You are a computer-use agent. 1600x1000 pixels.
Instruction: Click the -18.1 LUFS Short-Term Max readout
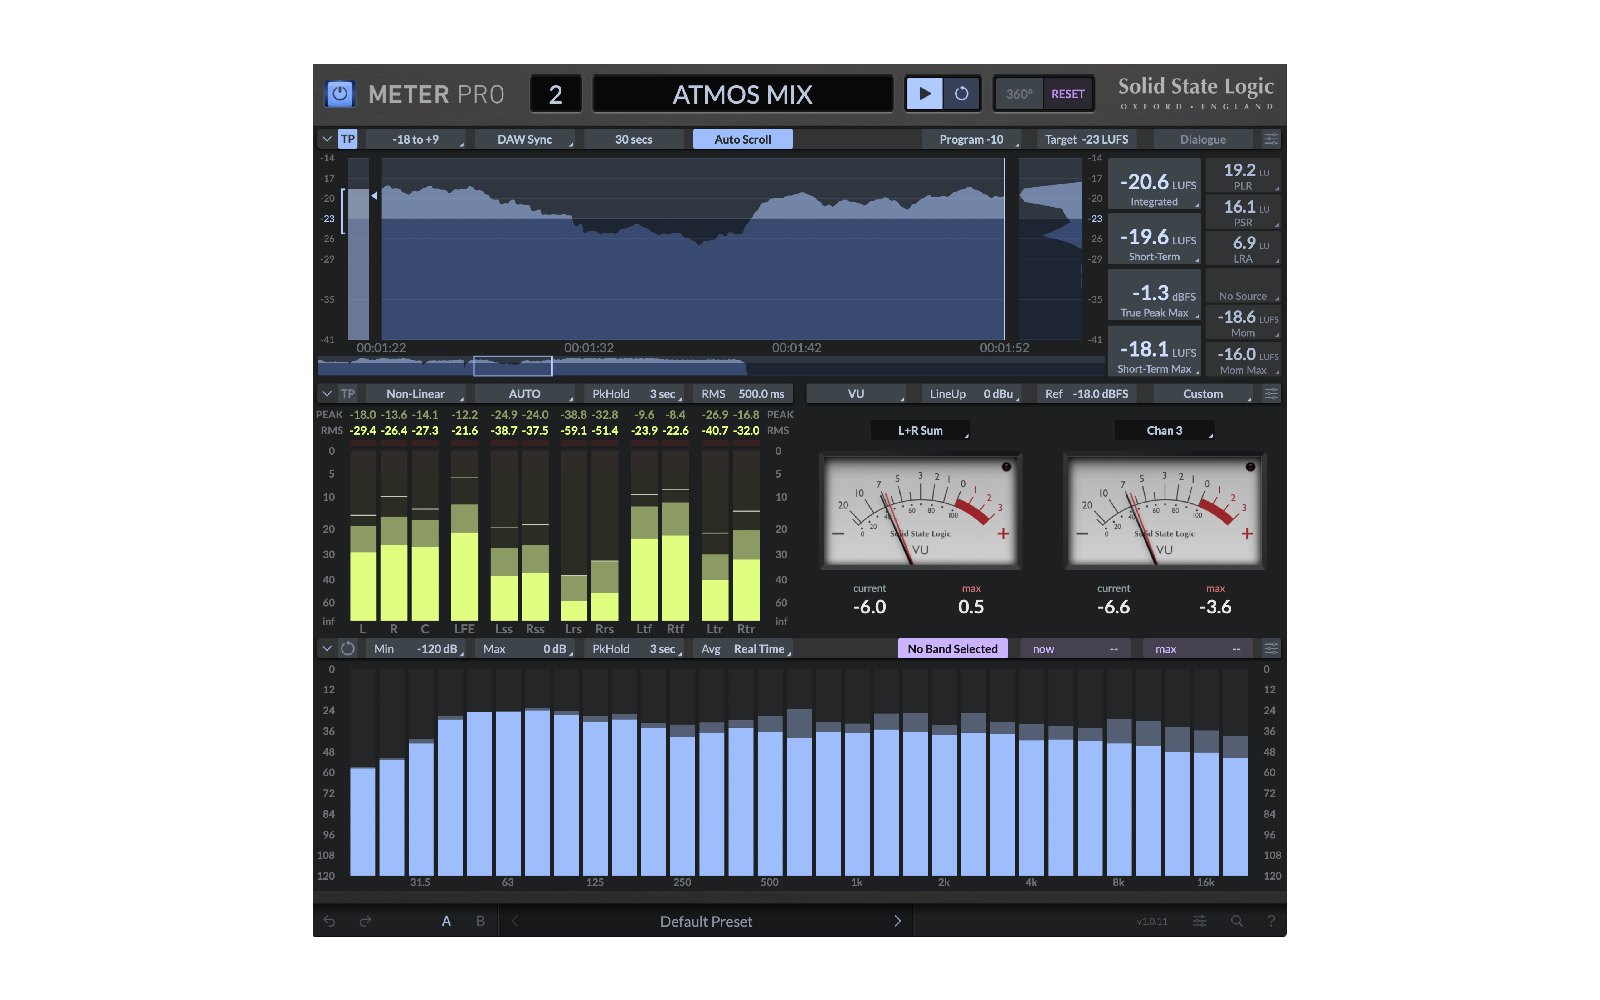pos(1154,351)
